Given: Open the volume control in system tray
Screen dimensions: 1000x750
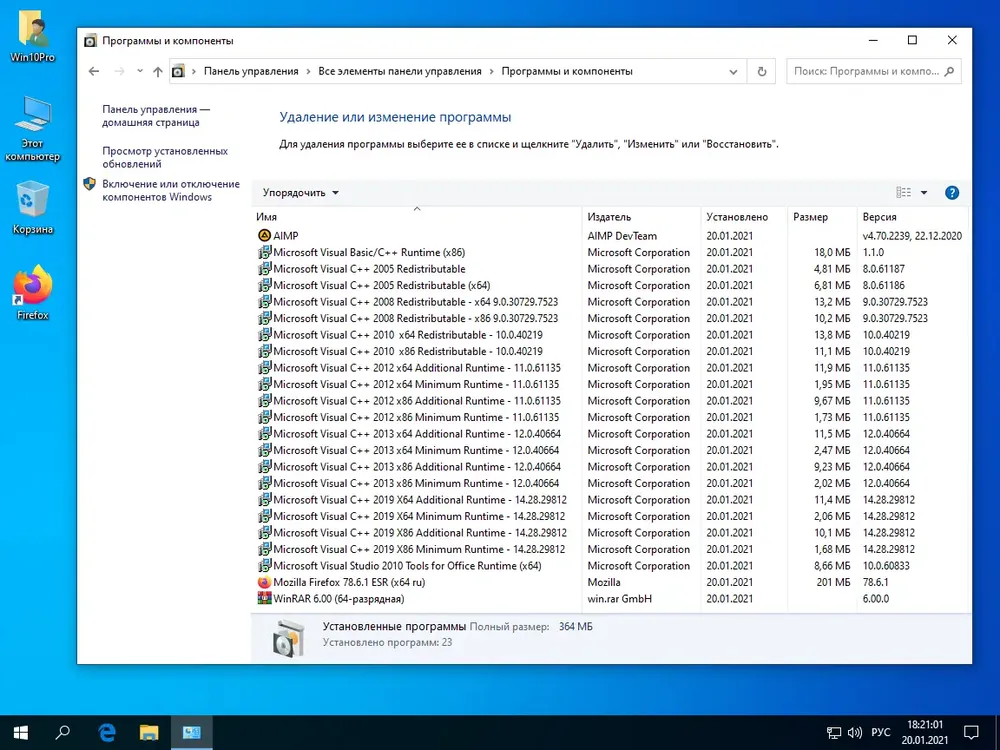Looking at the screenshot, I should (855, 733).
